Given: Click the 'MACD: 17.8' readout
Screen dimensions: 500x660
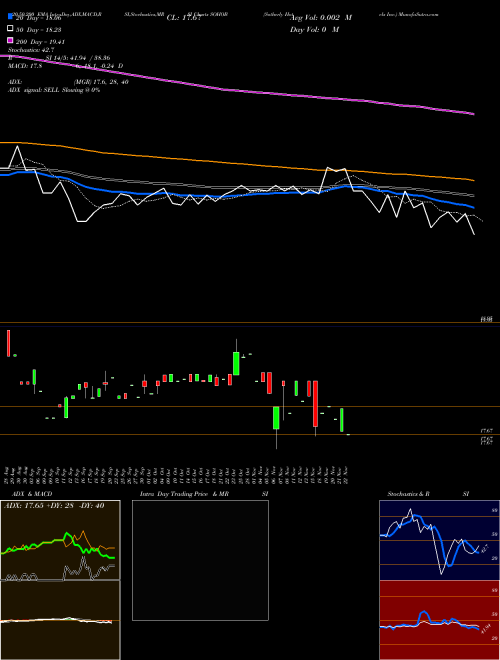Looking at the screenshot, I should (x=25, y=66).
